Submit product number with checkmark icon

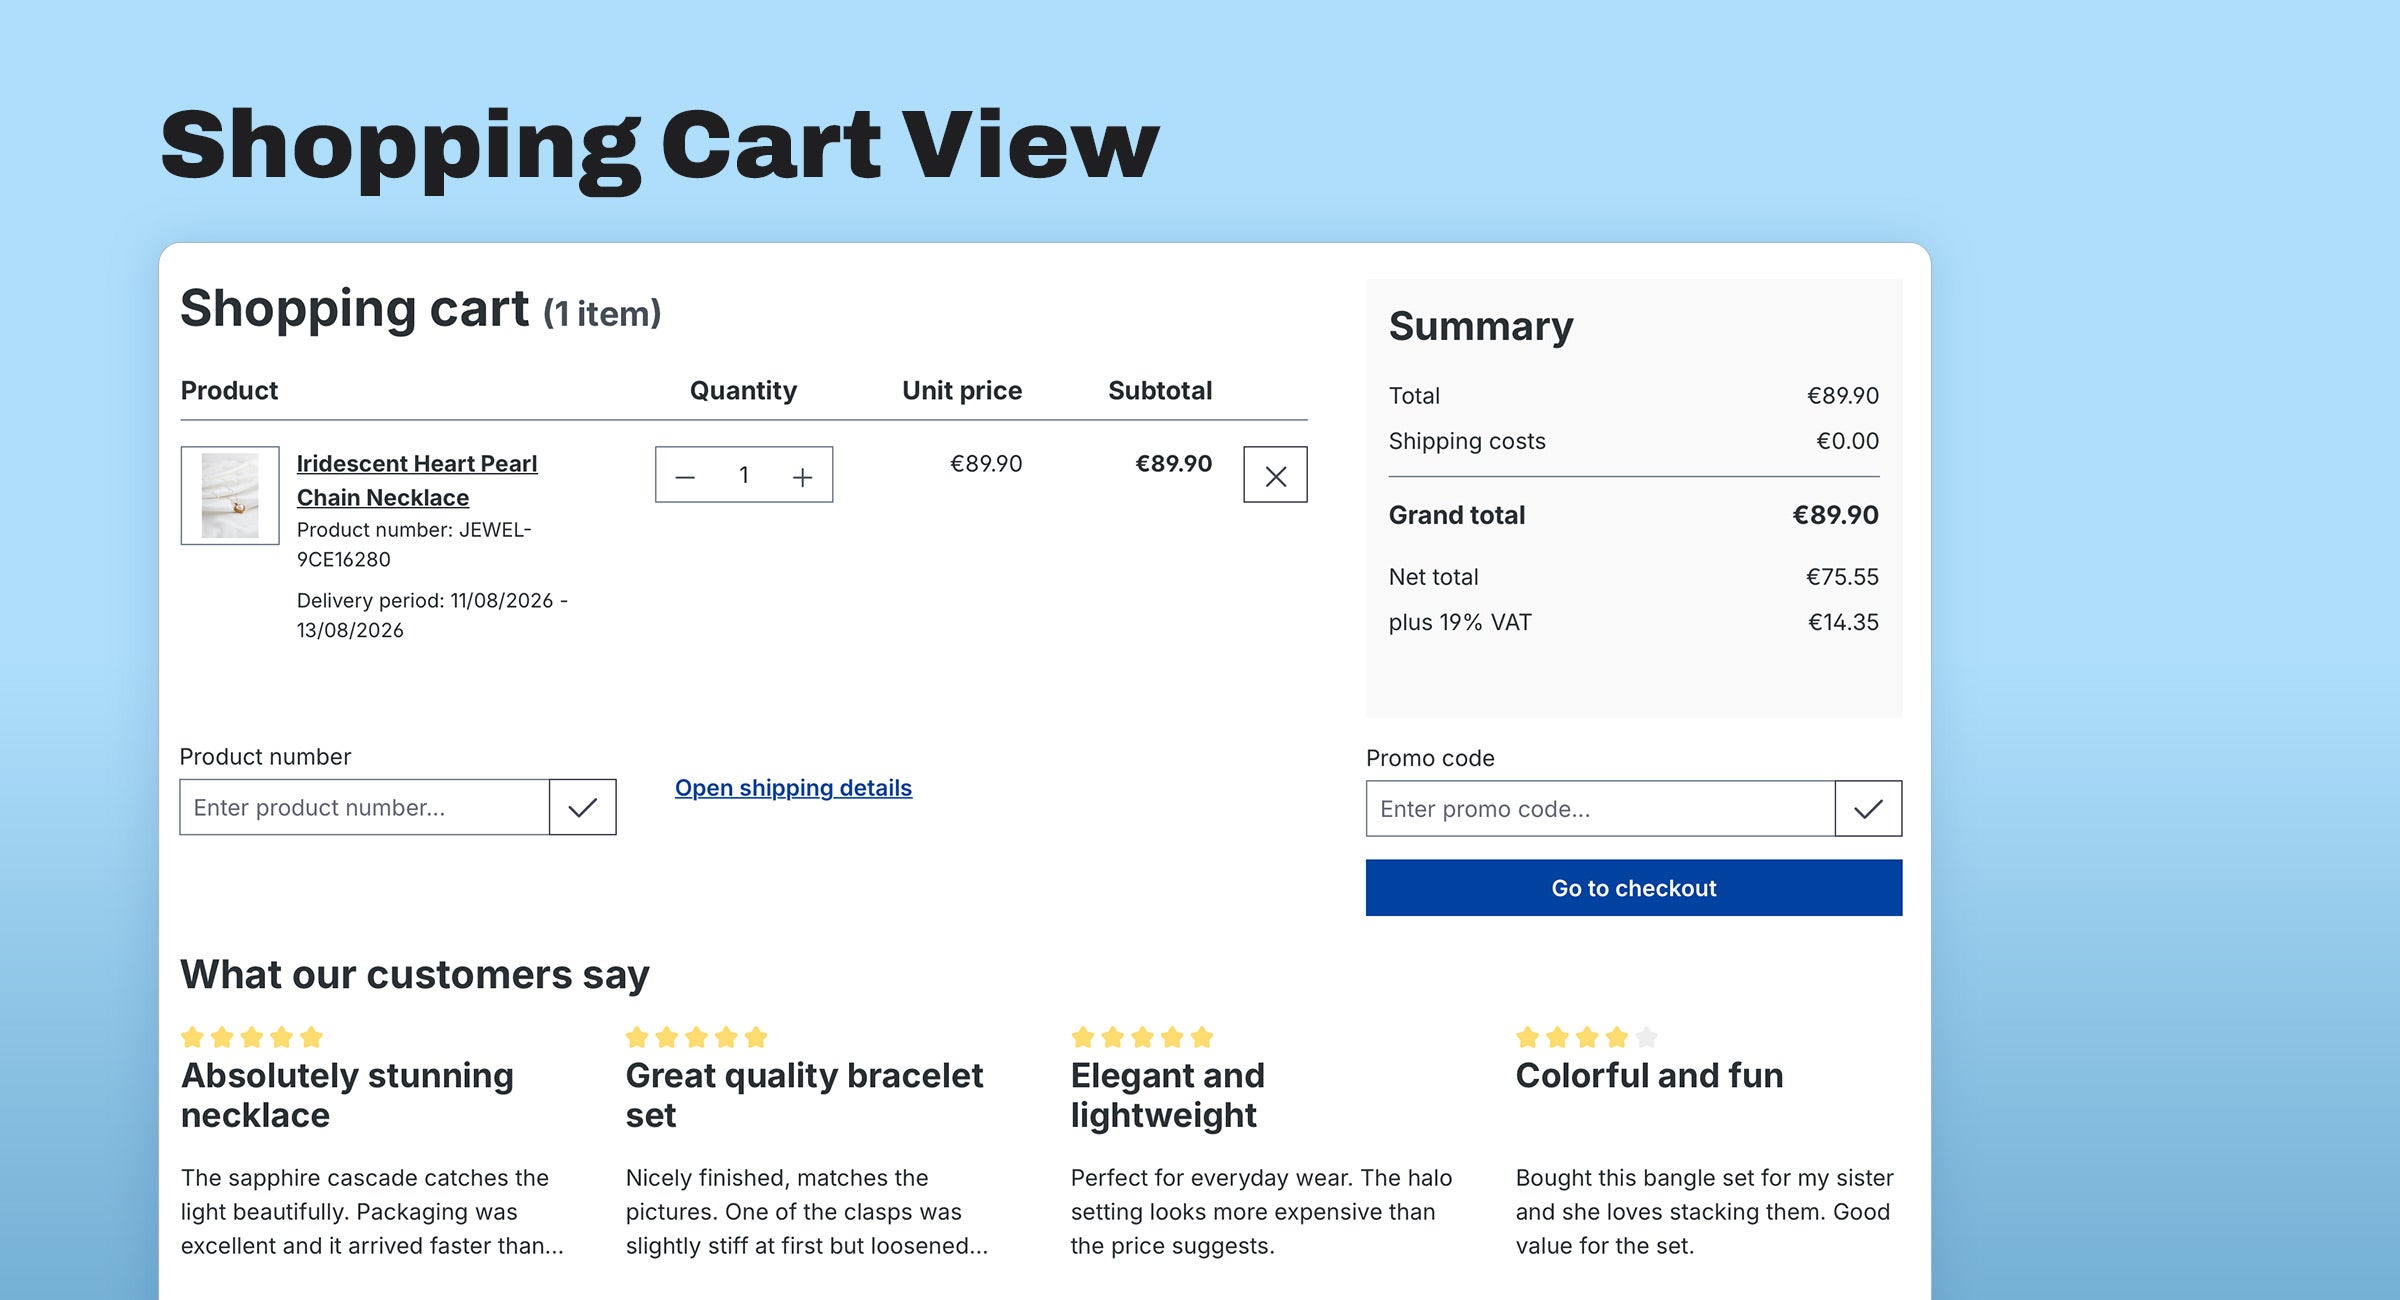[583, 807]
